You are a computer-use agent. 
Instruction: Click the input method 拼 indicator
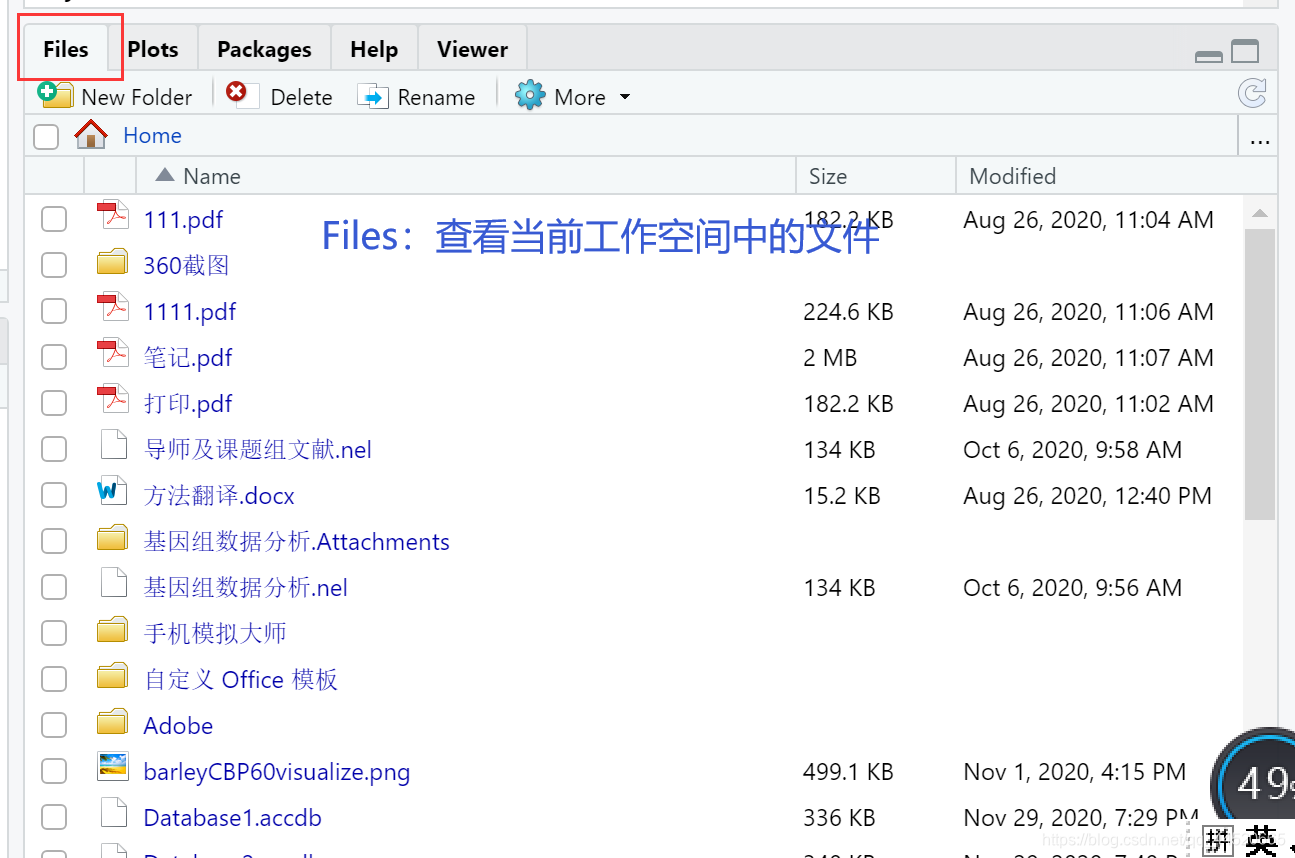(x=1218, y=841)
